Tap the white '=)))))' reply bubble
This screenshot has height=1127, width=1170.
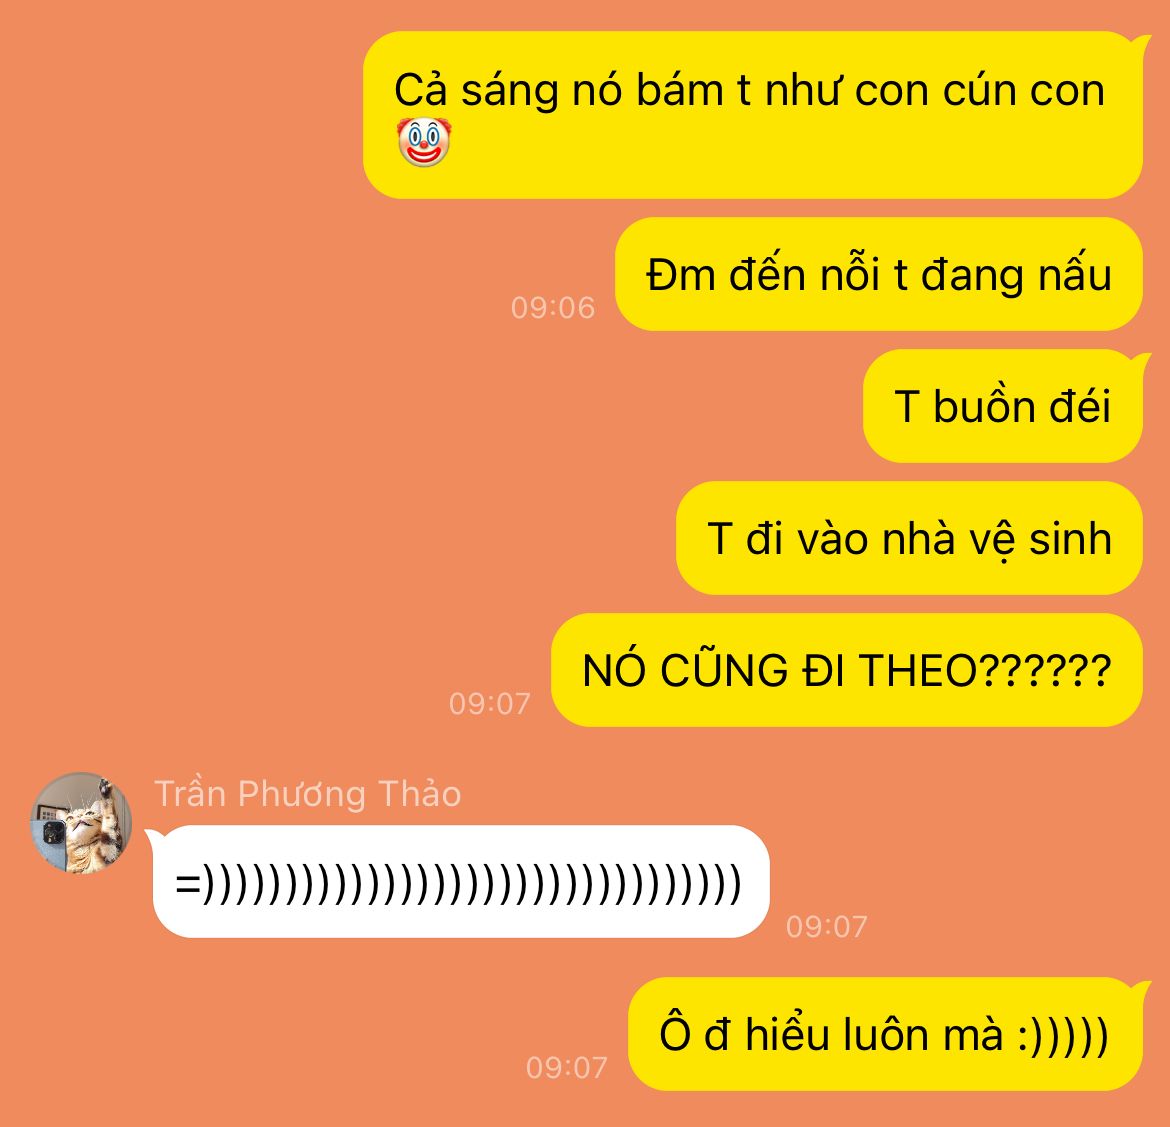point(460,881)
